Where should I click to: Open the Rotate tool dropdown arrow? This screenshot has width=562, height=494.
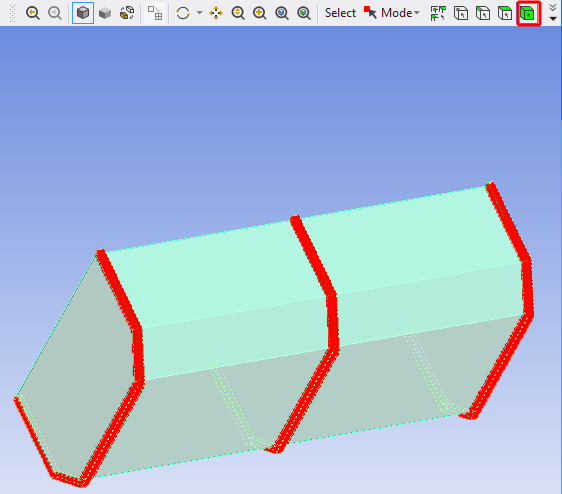click(x=200, y=13)
